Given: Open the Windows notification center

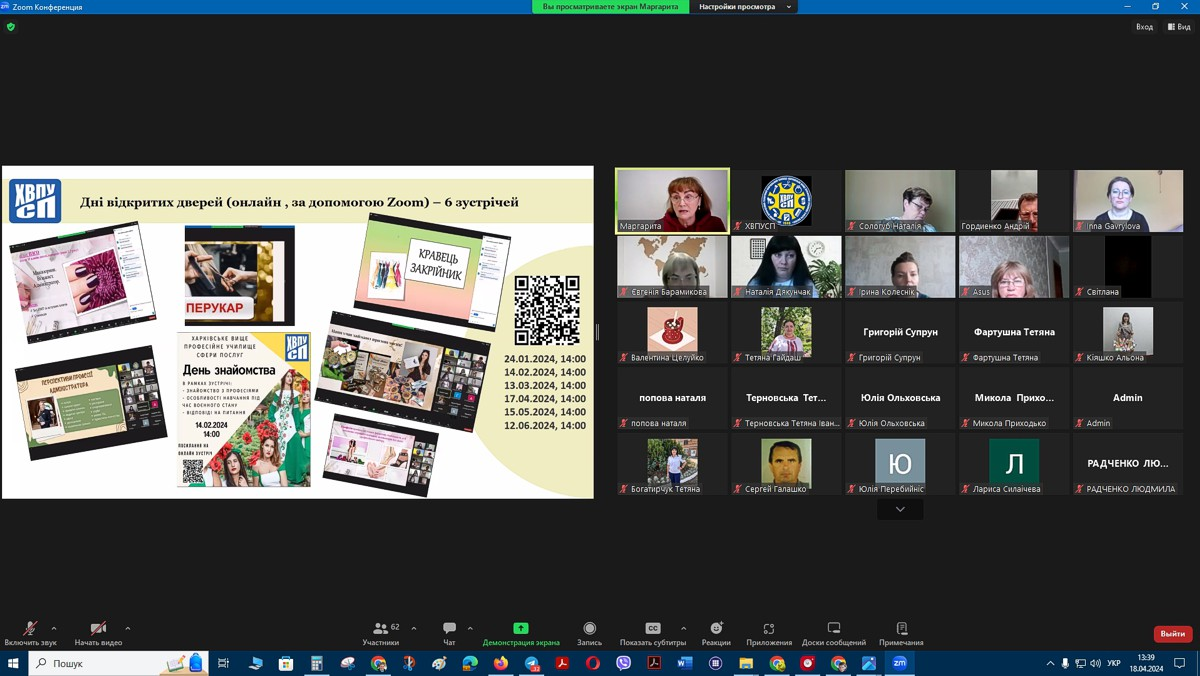Looking at the screenshot, I should 1180,663.
